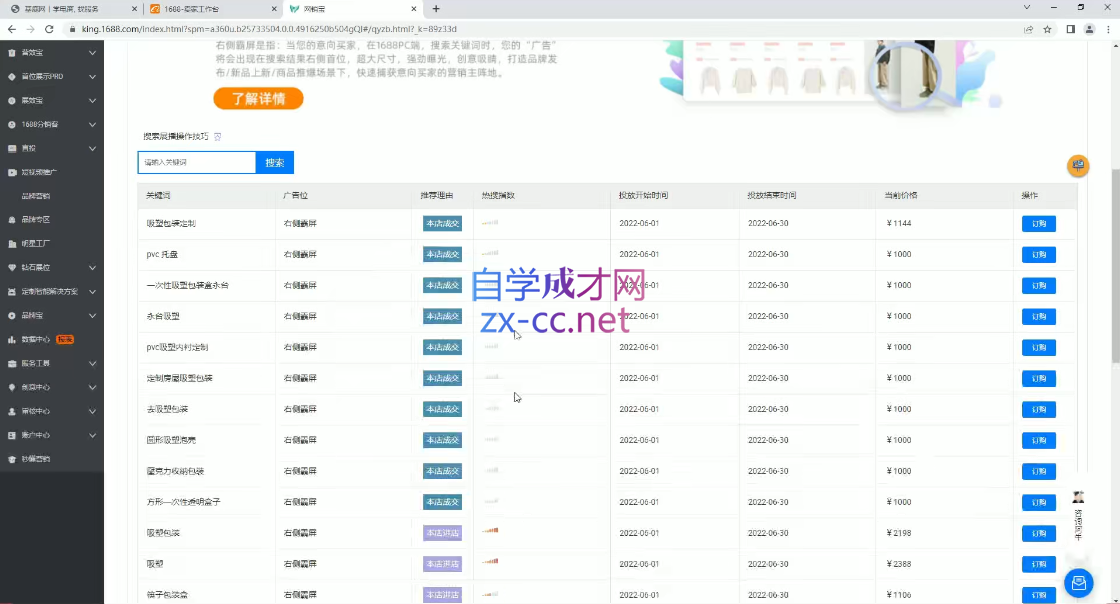This screenshot has width=1120, height=604.
Task: Click the blue chat support icon
Action: [1078, 582]
